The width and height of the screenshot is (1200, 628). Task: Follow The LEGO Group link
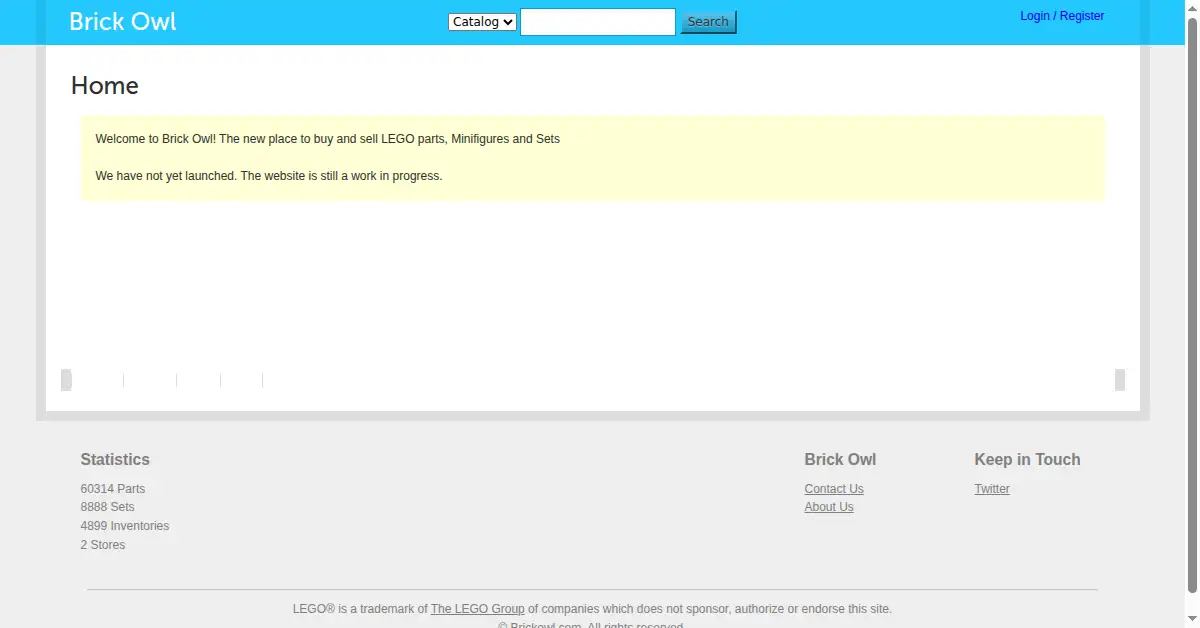point(477,609)
